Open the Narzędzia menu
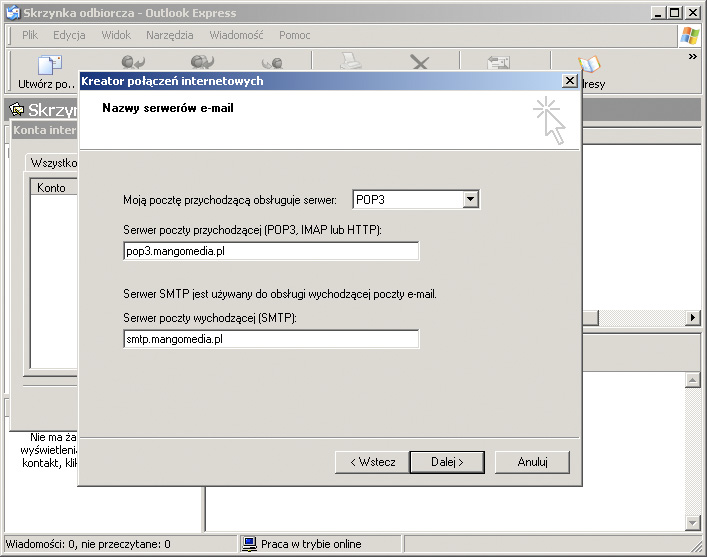 coord(170,35)
